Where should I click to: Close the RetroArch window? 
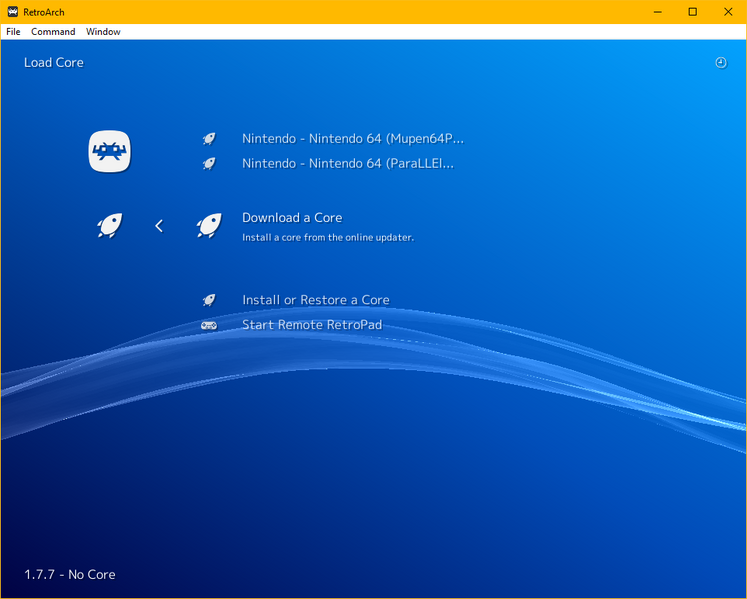[727, 11]
